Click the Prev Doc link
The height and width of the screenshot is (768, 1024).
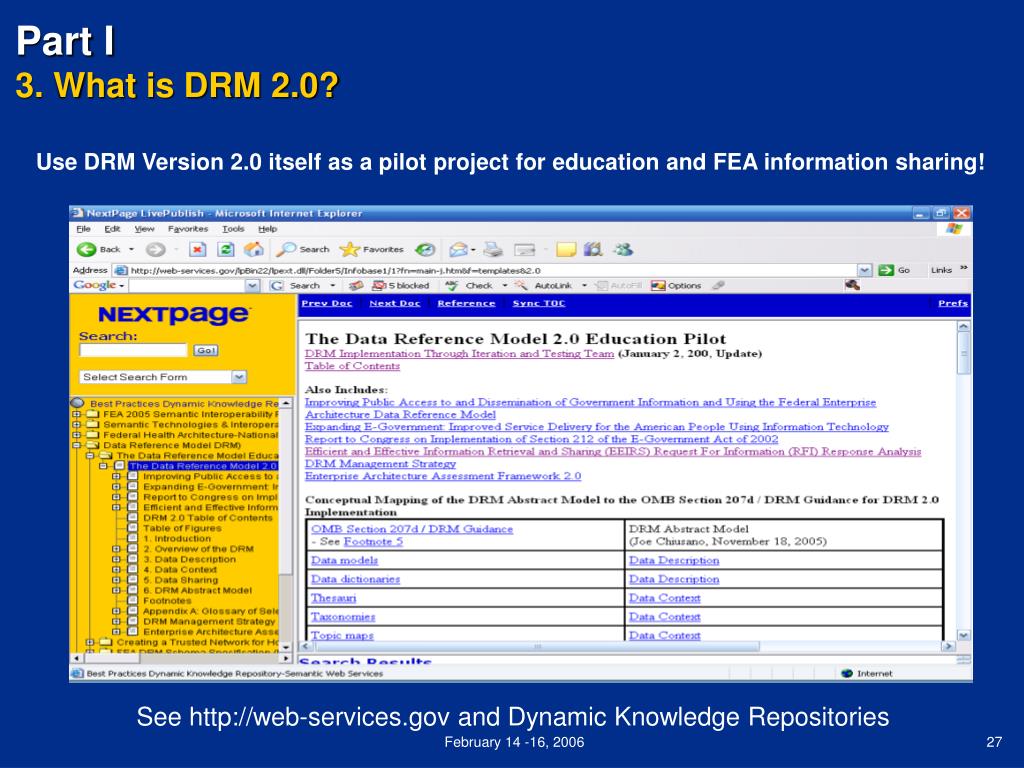[x=327, y=303]
